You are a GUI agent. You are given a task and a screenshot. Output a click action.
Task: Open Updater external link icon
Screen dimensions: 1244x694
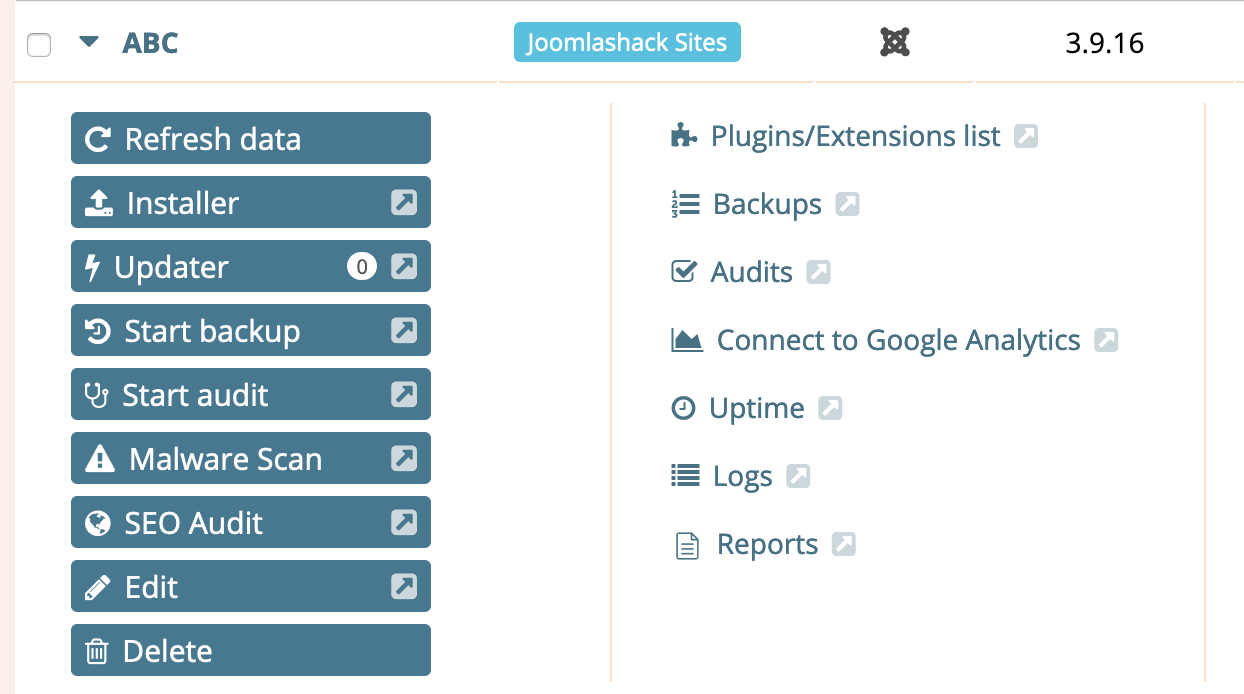(x=404, y=267)
